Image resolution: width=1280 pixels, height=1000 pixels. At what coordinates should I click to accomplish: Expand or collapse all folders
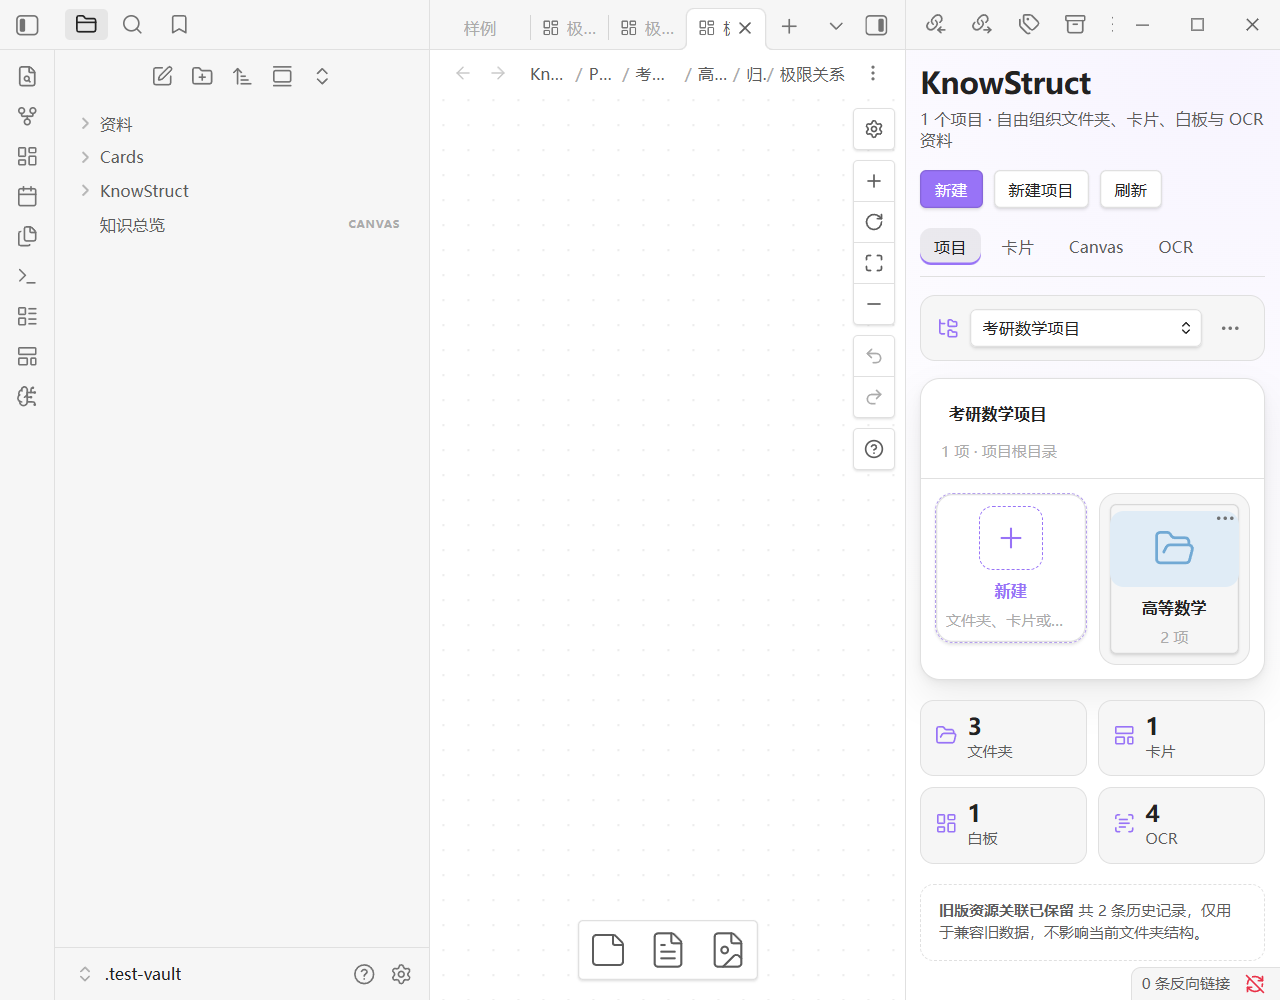pos(322,76)
